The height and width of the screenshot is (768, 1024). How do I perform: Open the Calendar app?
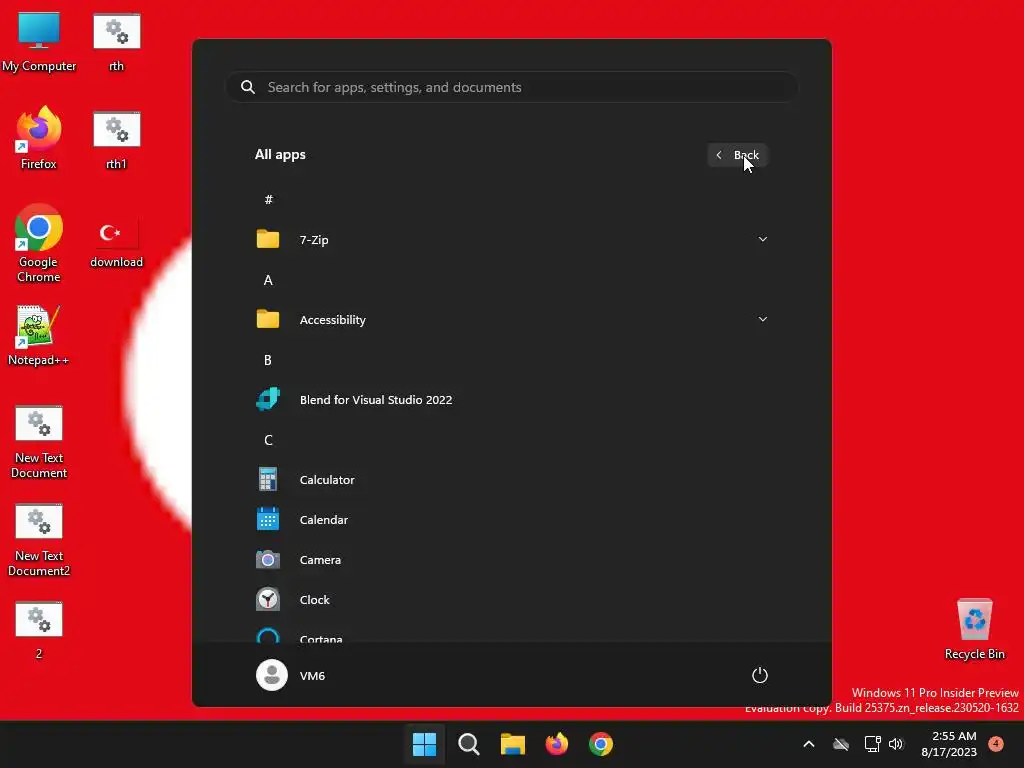tap(511, 520)
